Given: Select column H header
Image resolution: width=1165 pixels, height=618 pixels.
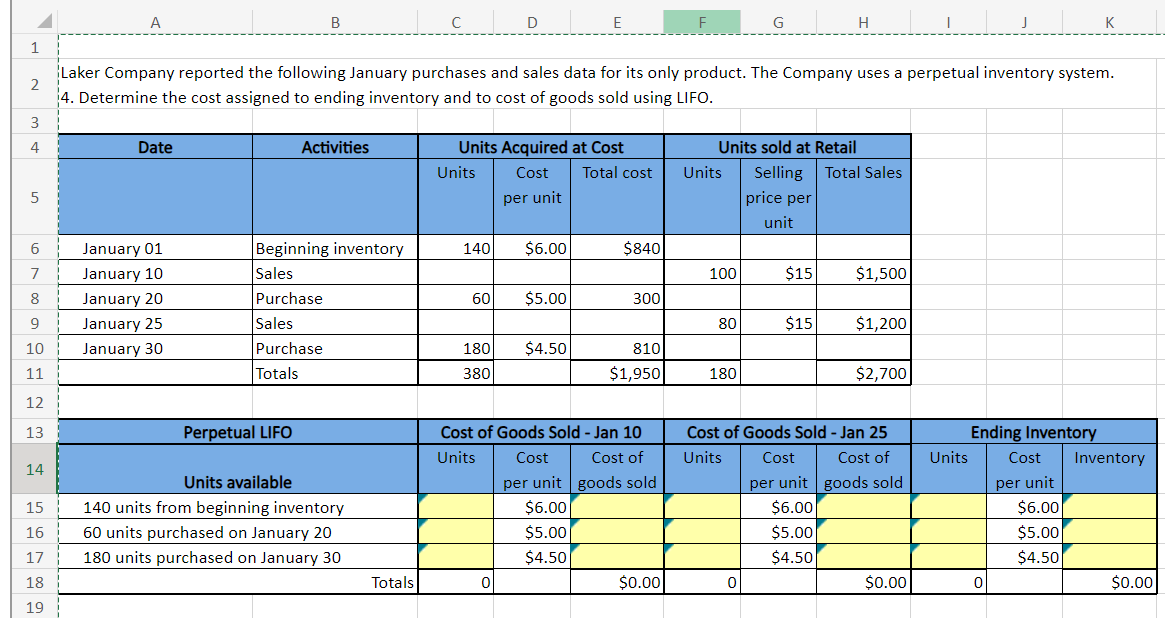Looking at the screenshot, I should 863,22.
